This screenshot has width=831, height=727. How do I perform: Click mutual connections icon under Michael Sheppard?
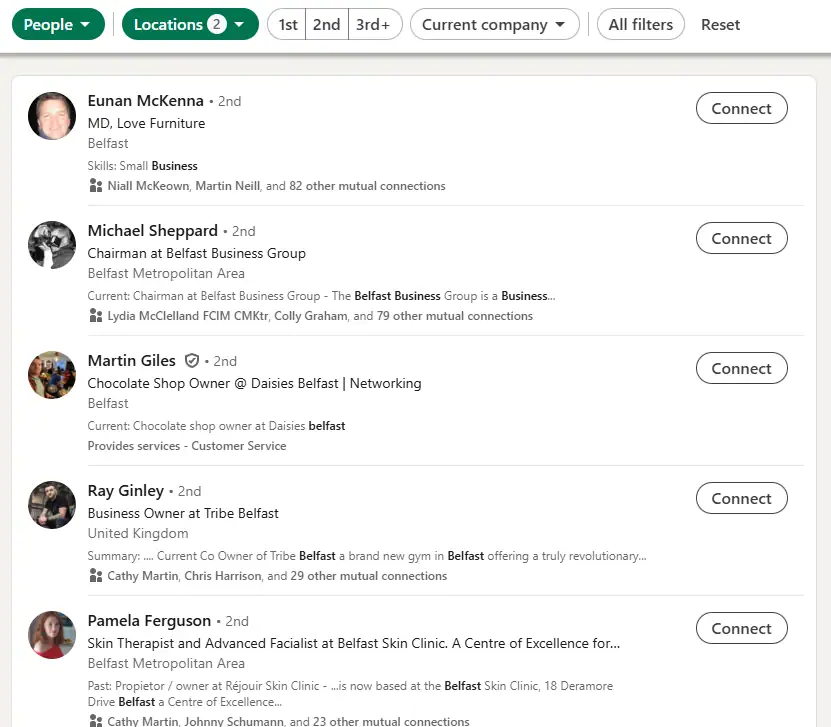point(95,316)
